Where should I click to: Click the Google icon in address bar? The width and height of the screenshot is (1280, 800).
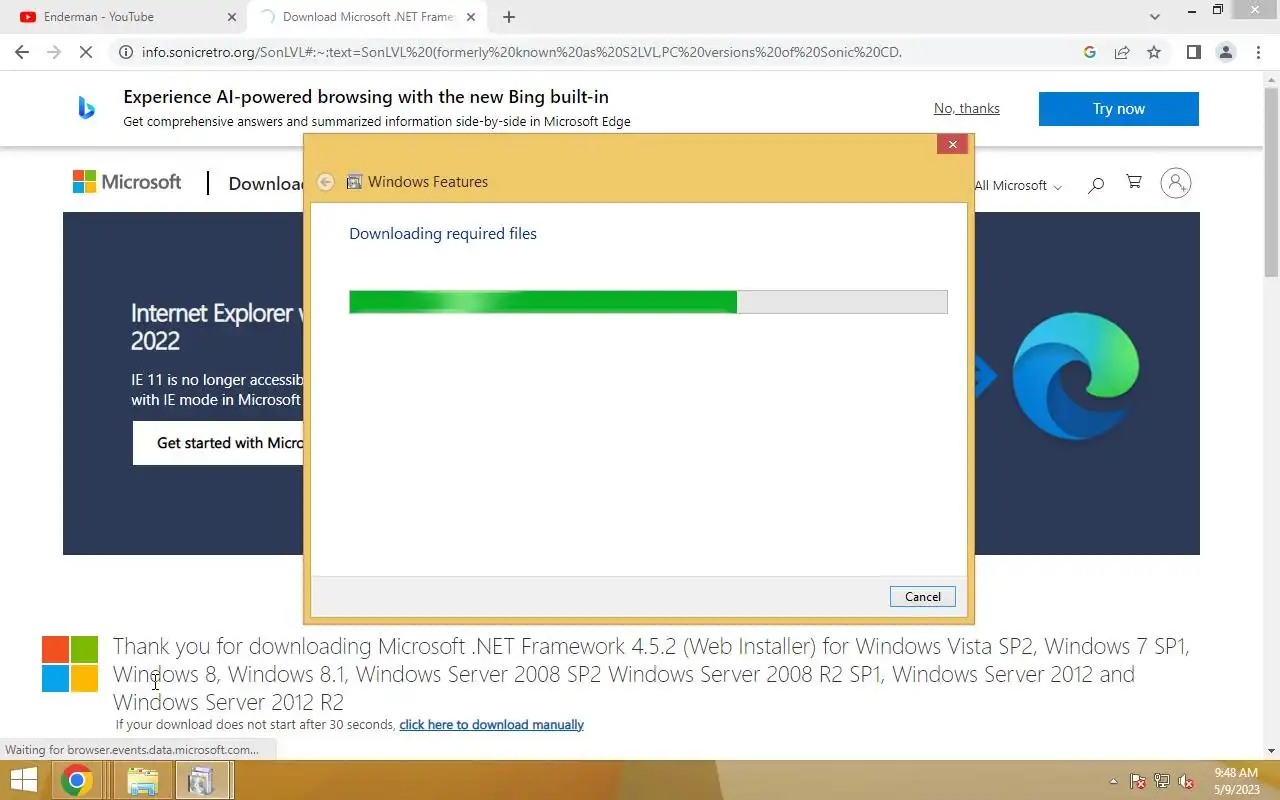pos(1090,52)
